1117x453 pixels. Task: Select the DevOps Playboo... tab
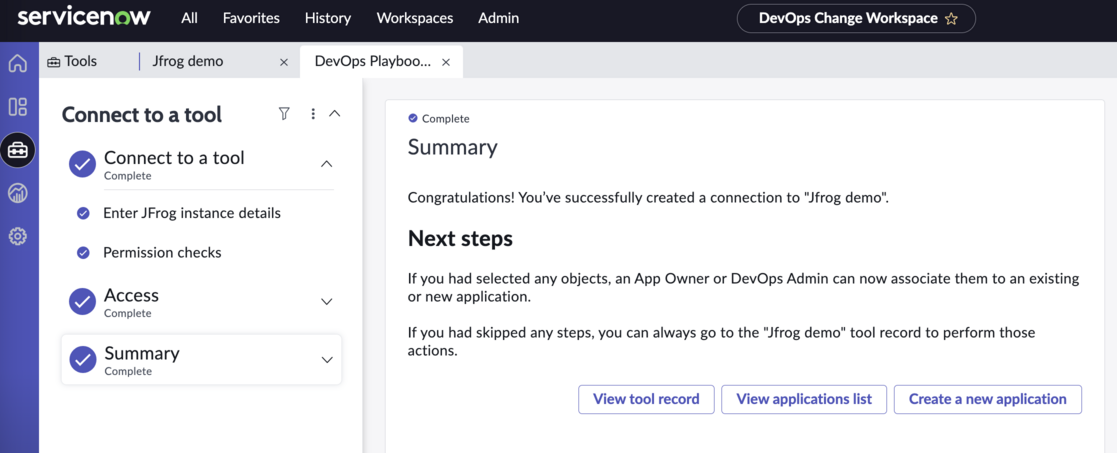click(373, 61)
